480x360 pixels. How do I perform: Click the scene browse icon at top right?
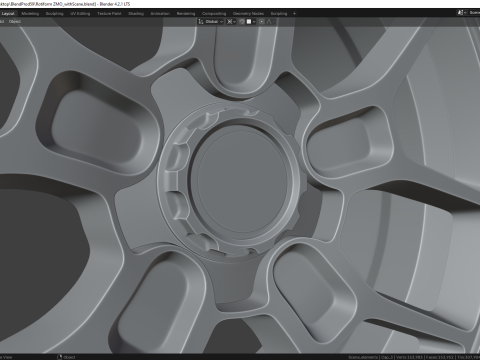pos(461,13)
